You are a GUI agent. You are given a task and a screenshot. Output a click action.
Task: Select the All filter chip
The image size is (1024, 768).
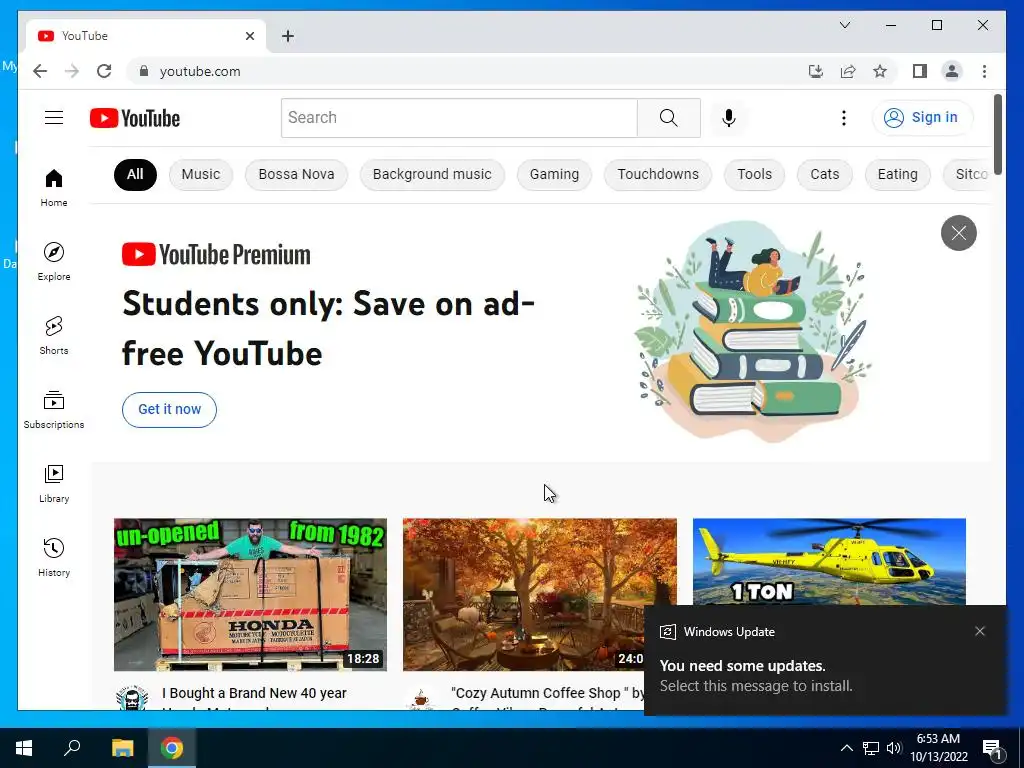point(135,174)
